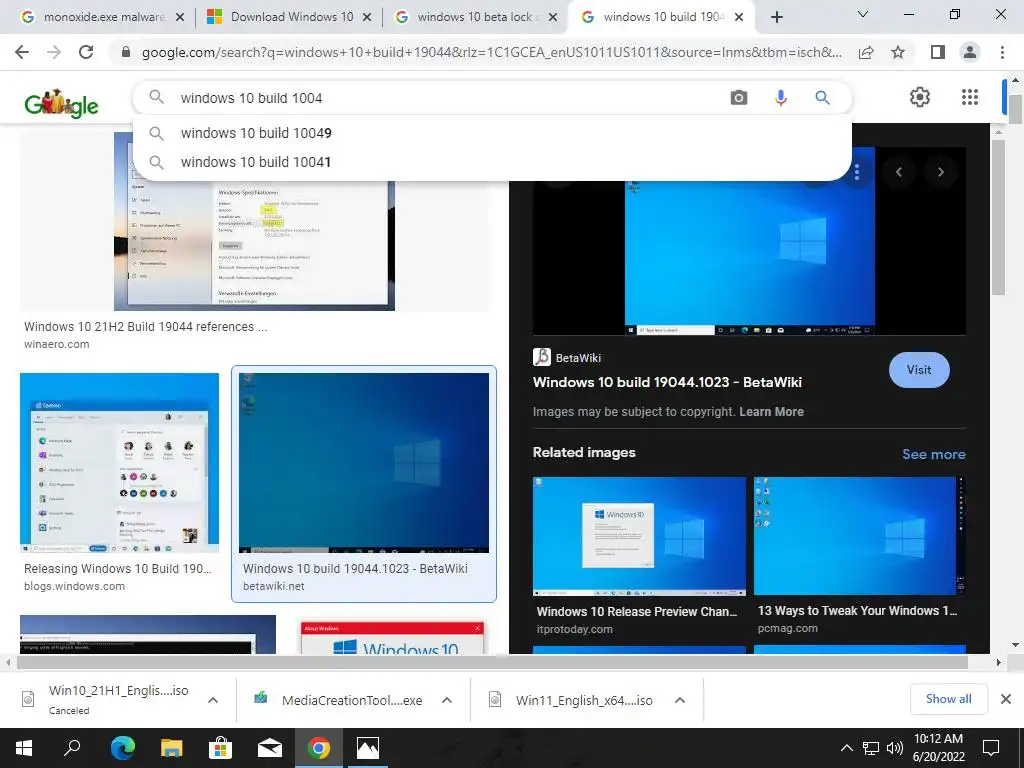Open winaero Windows 10 21H2 Build 19044 thumbnail

coord(254,222)
